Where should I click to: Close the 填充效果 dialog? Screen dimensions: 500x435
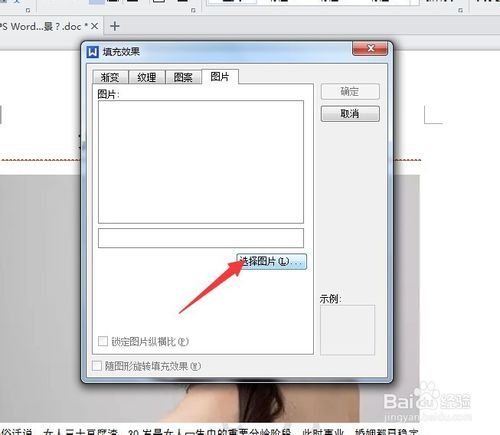(x=370, y=49)
